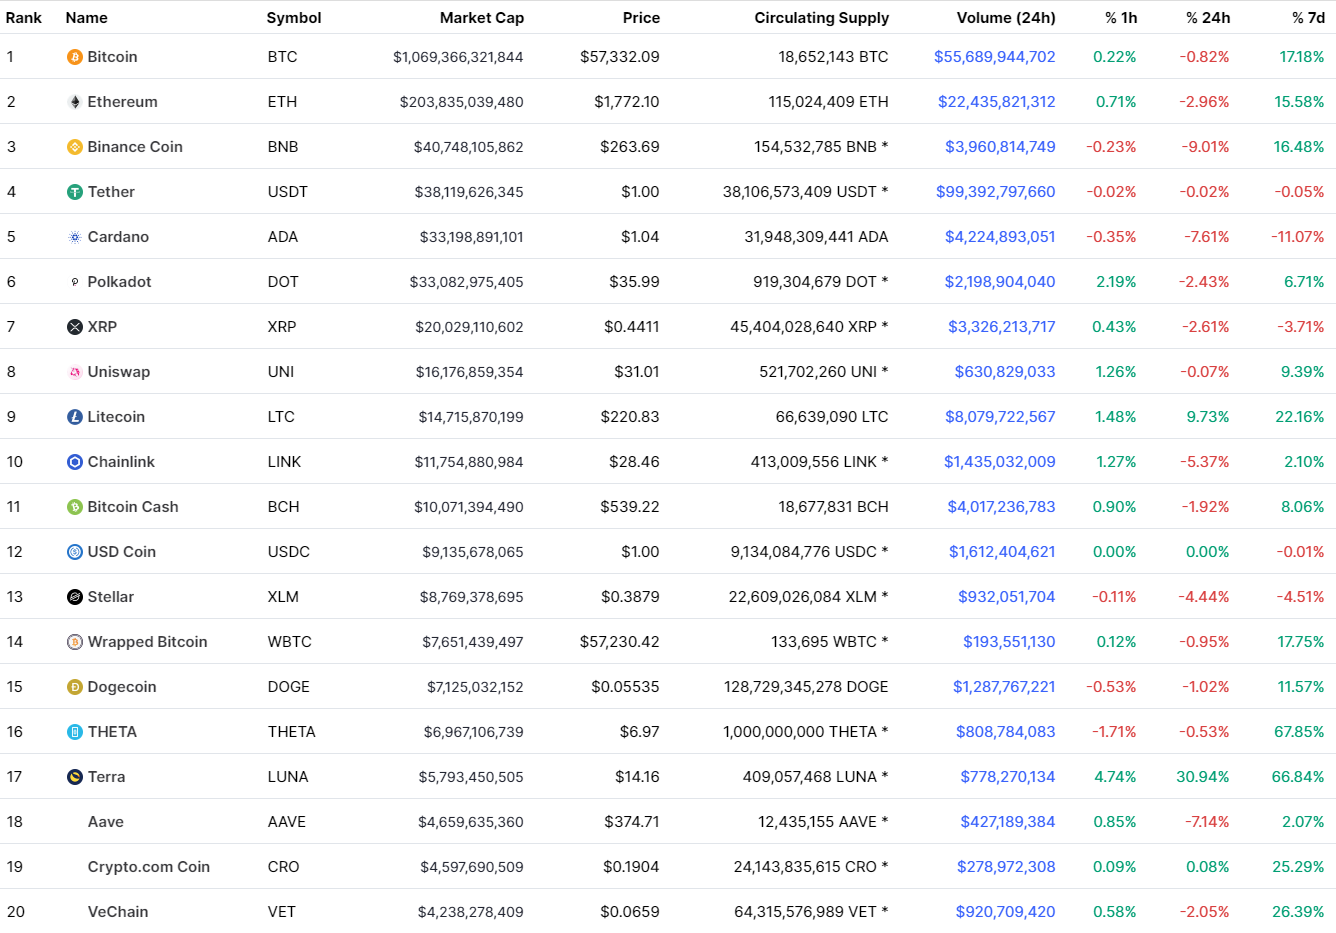This screenshot has height=933, width=1336.
Task: Open the Ethereum name link
Action: click(122, 102)
